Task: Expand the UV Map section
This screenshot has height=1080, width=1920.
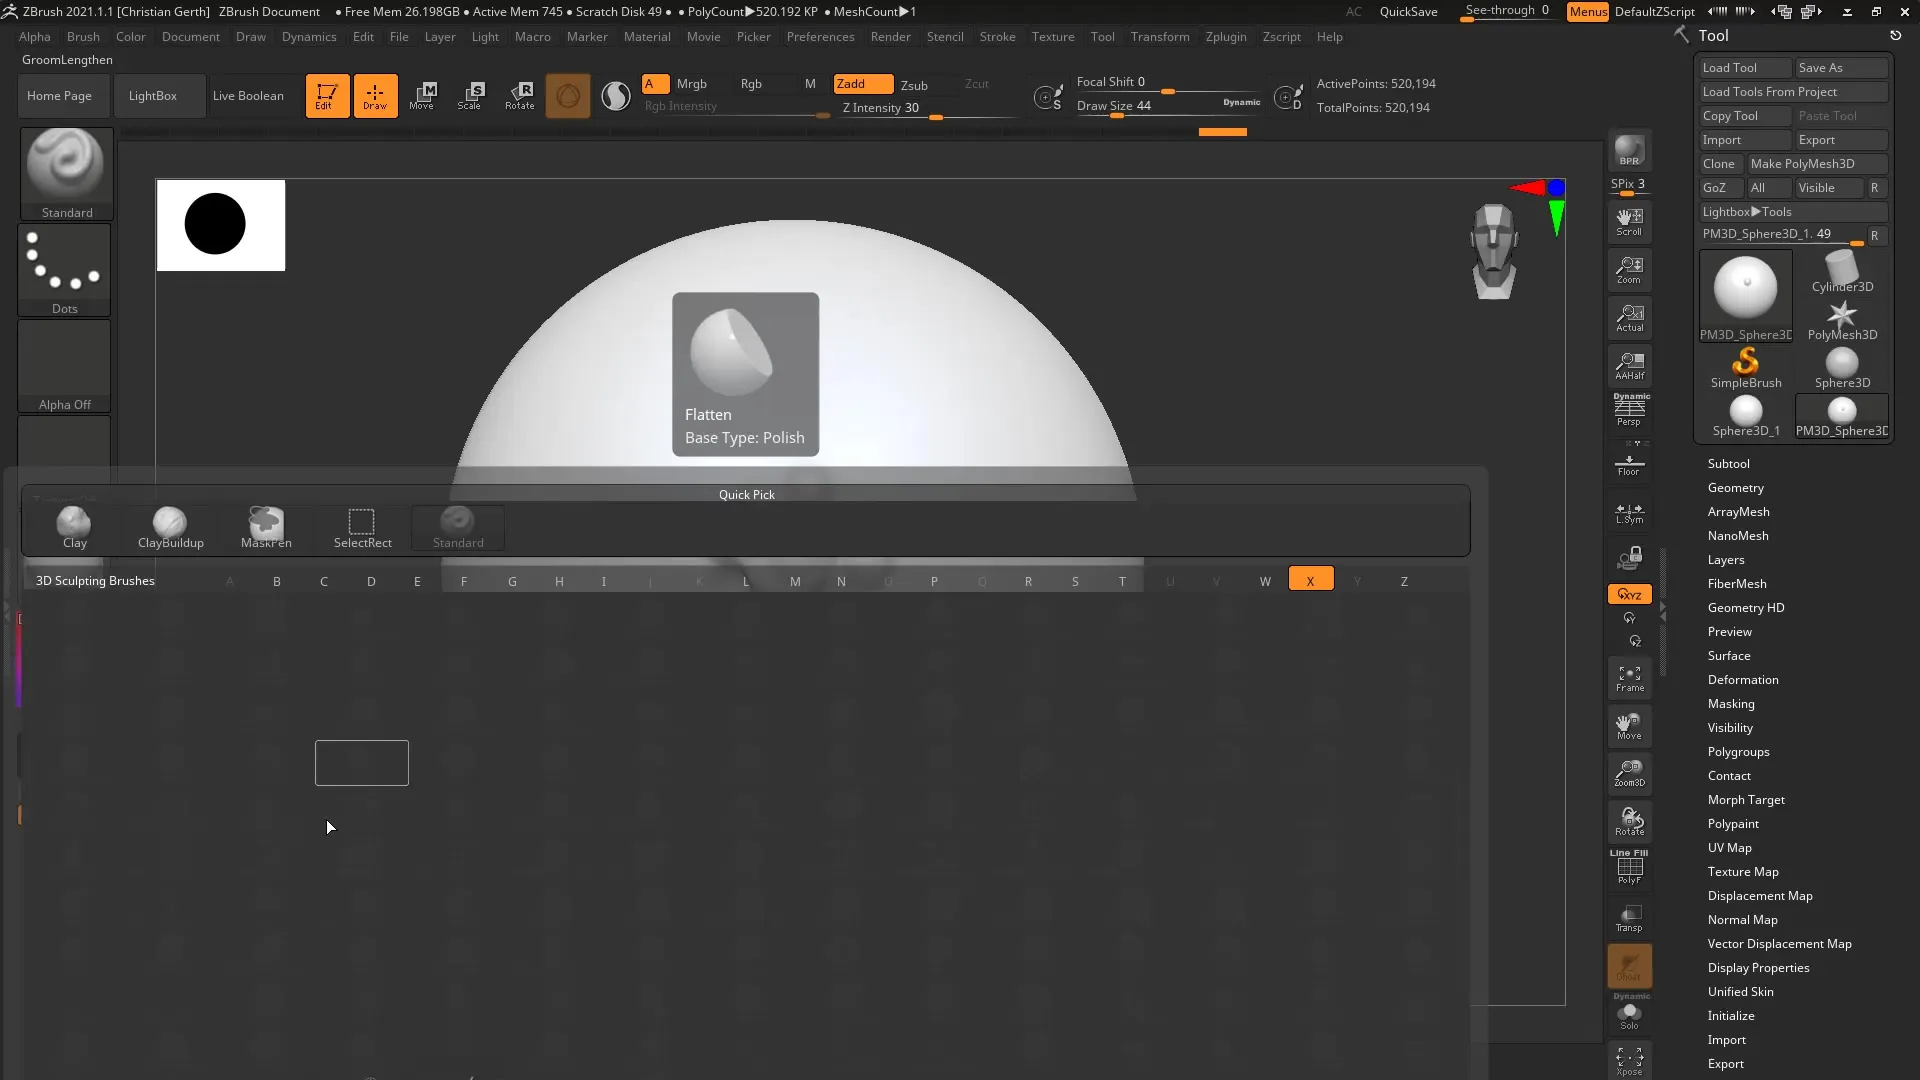Action: pos(1729,848)
